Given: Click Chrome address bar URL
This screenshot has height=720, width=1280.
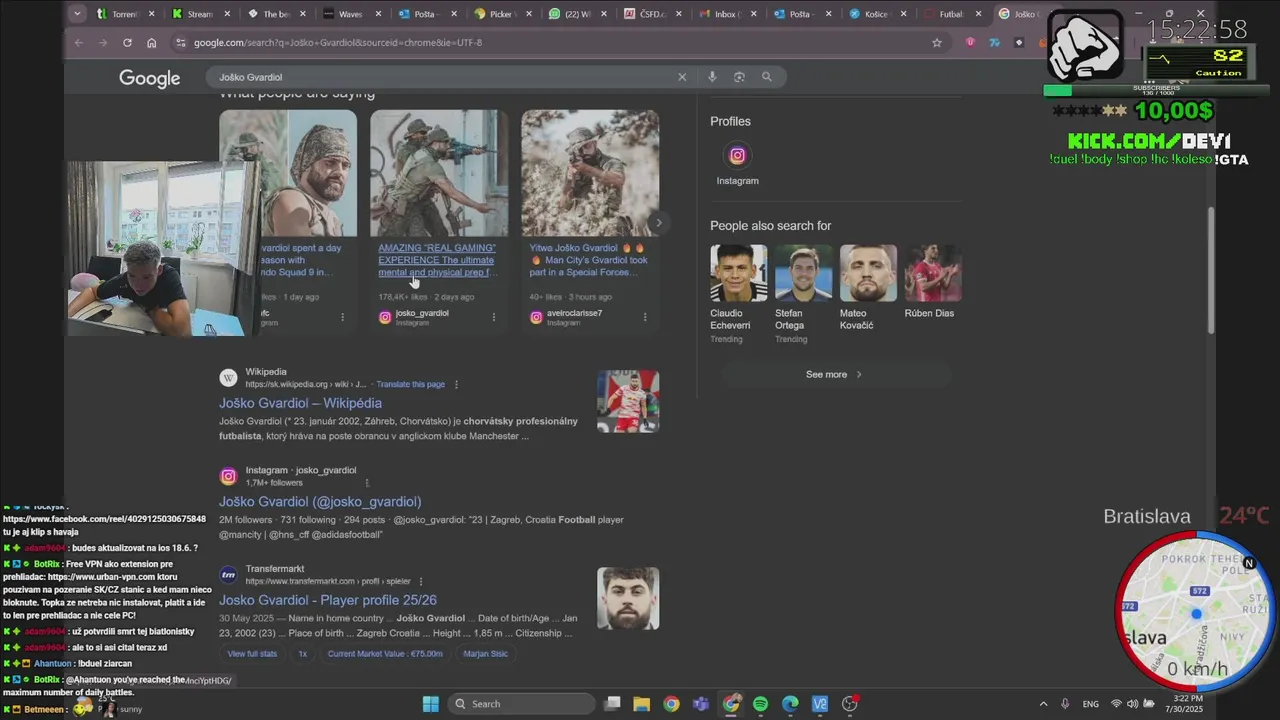Looking at the screenshot, I should (x=338, y=43).
